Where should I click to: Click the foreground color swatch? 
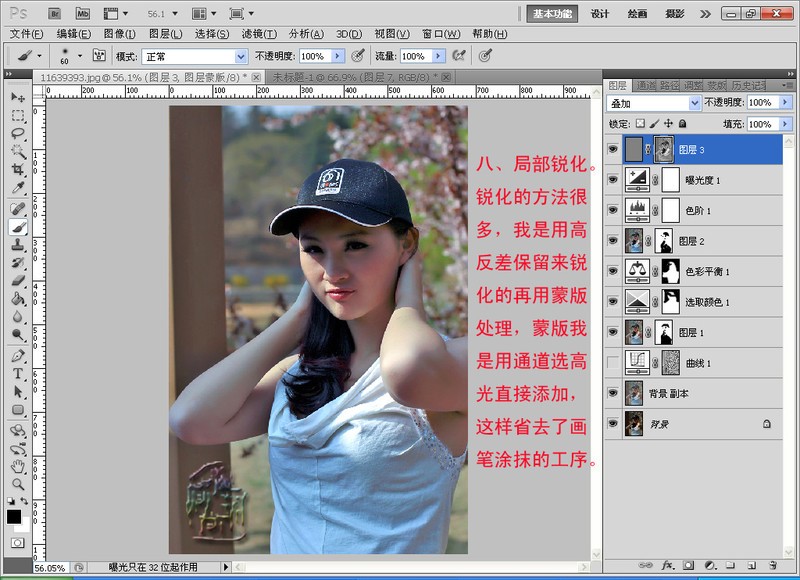[13, 517]
